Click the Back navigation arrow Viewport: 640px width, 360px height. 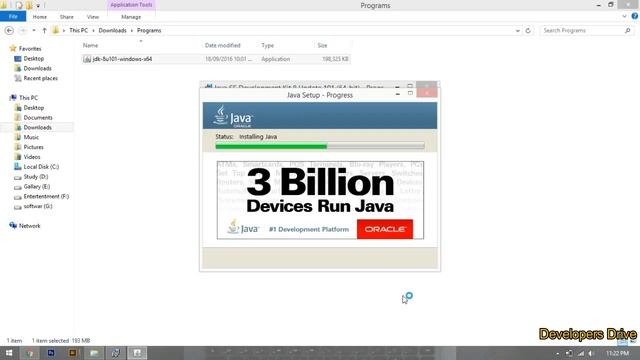(9, 31)
